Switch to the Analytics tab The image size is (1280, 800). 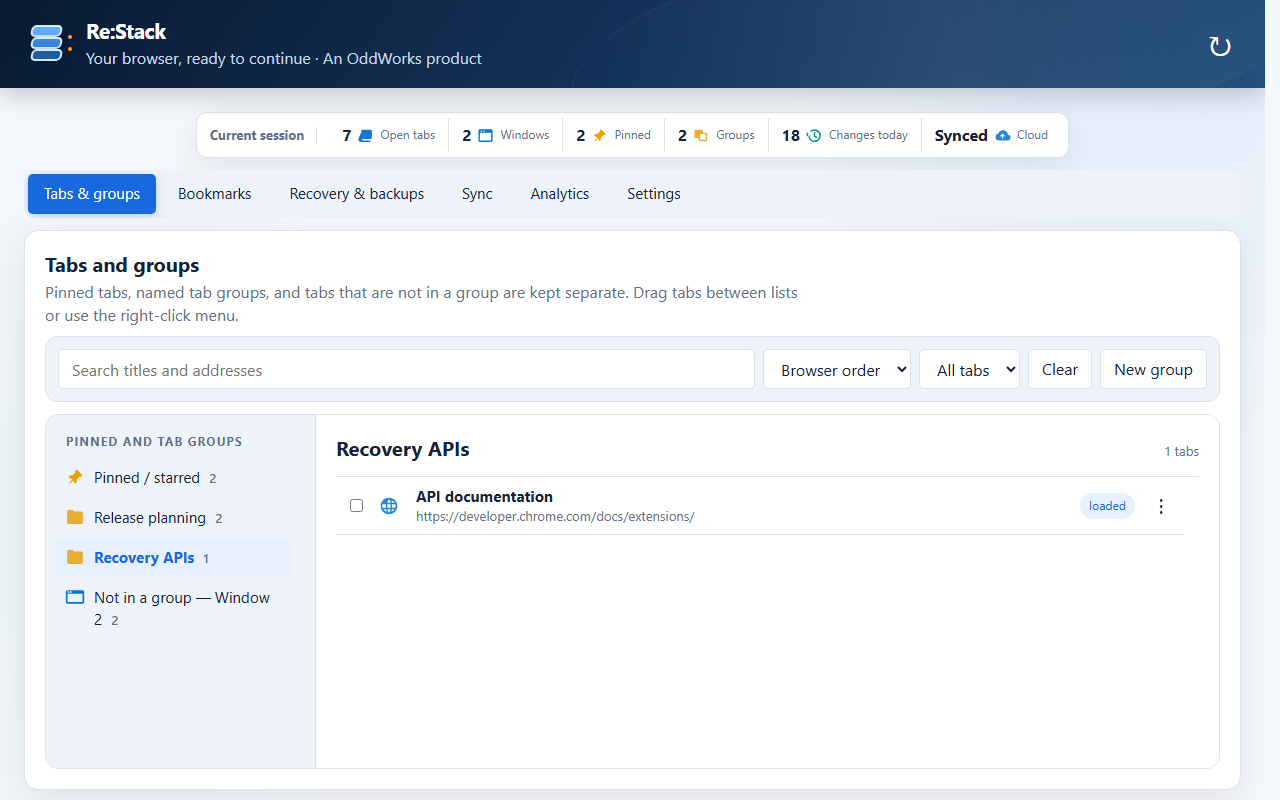(560, 194)
